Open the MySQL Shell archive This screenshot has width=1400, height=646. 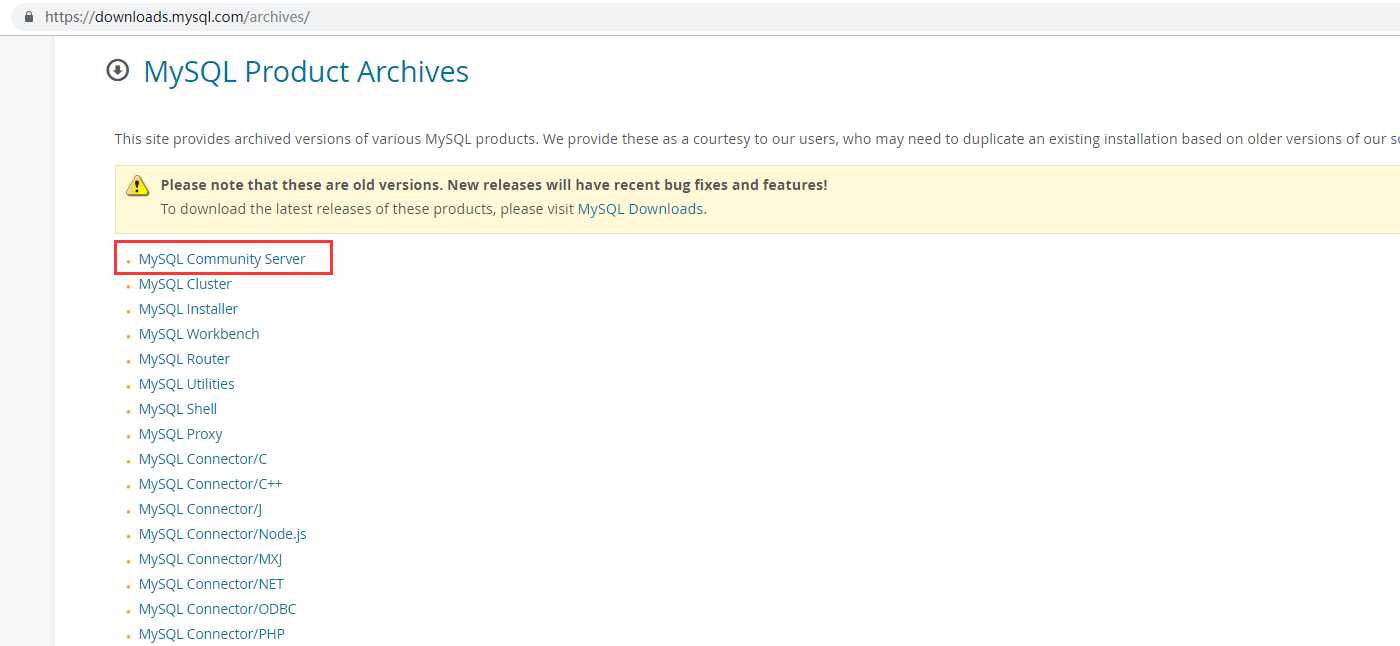click(178, 409)
